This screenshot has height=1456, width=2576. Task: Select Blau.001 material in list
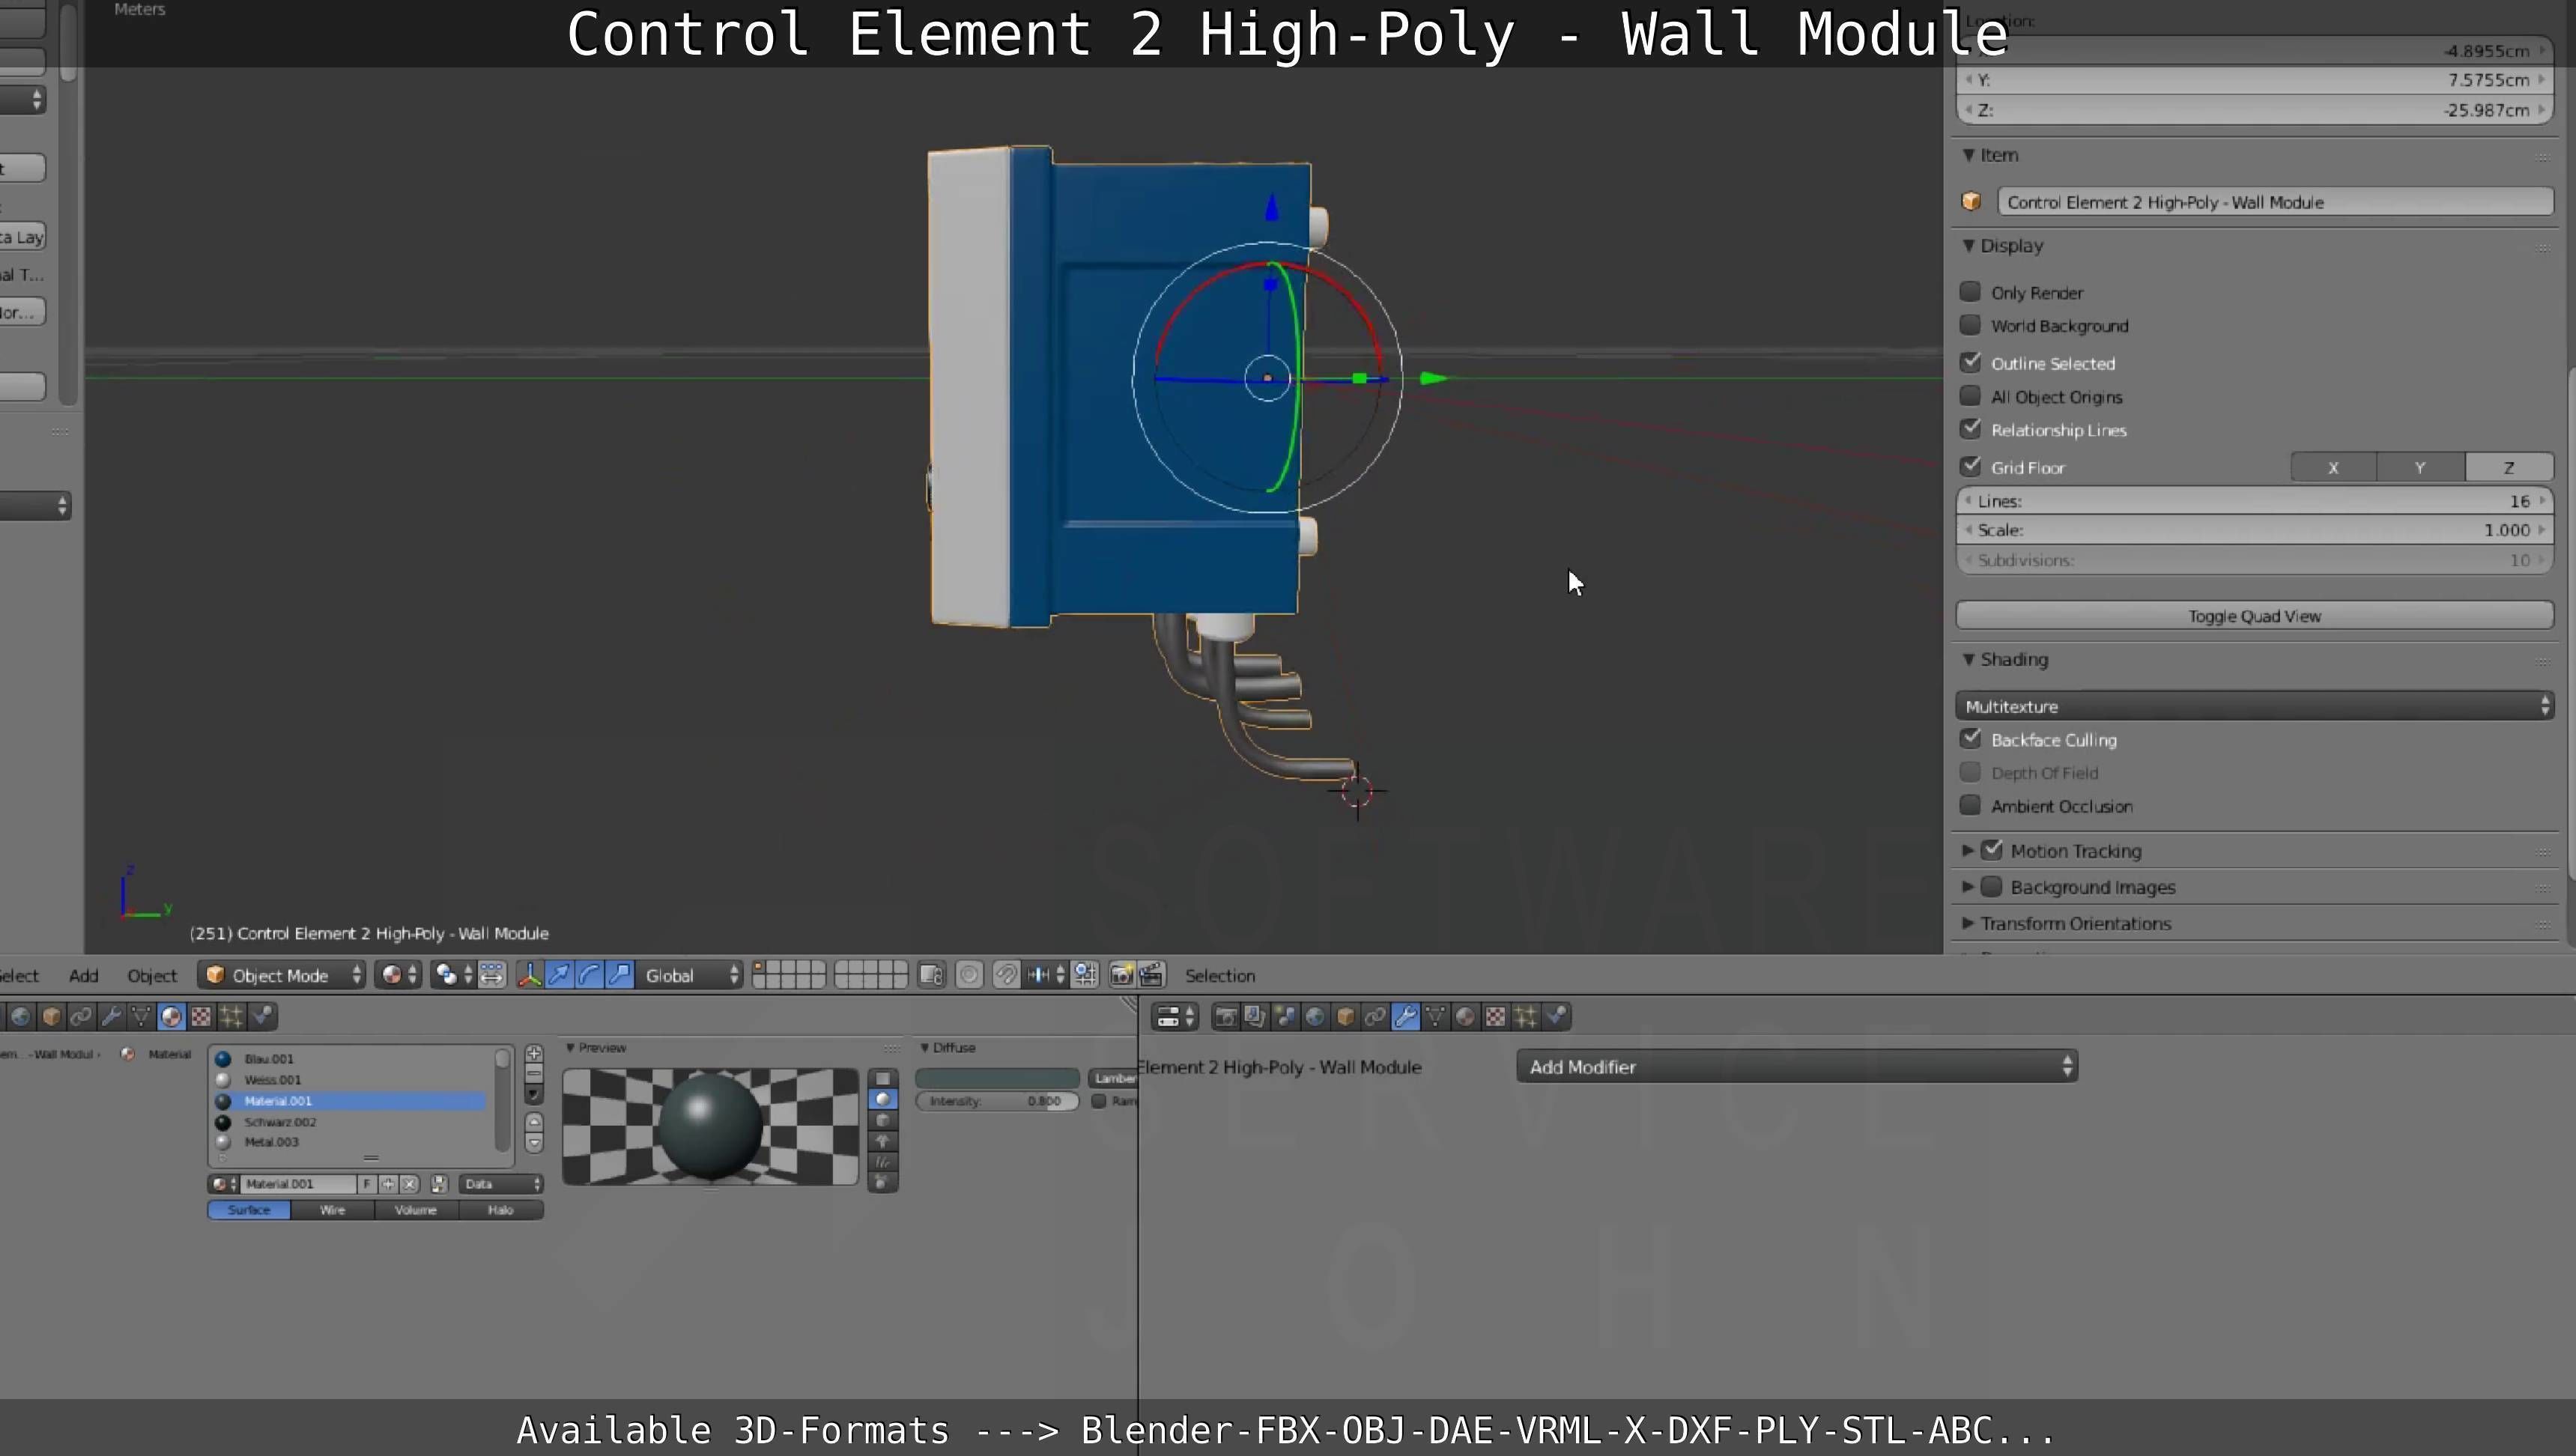click(350, 1059)
